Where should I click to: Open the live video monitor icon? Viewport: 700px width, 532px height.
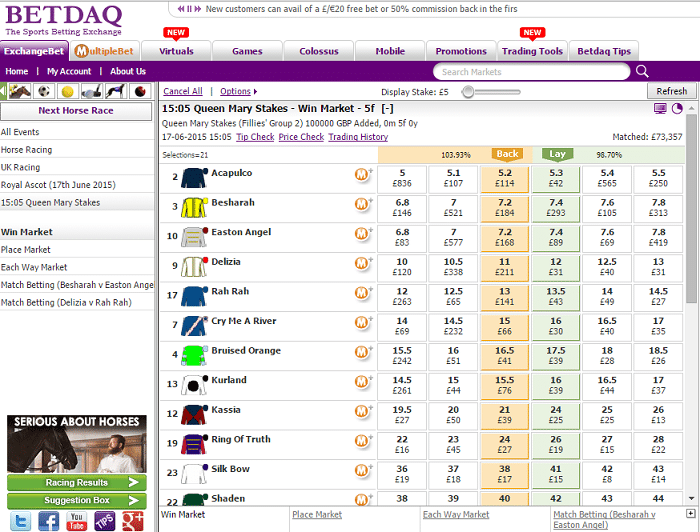pos(660,108)
